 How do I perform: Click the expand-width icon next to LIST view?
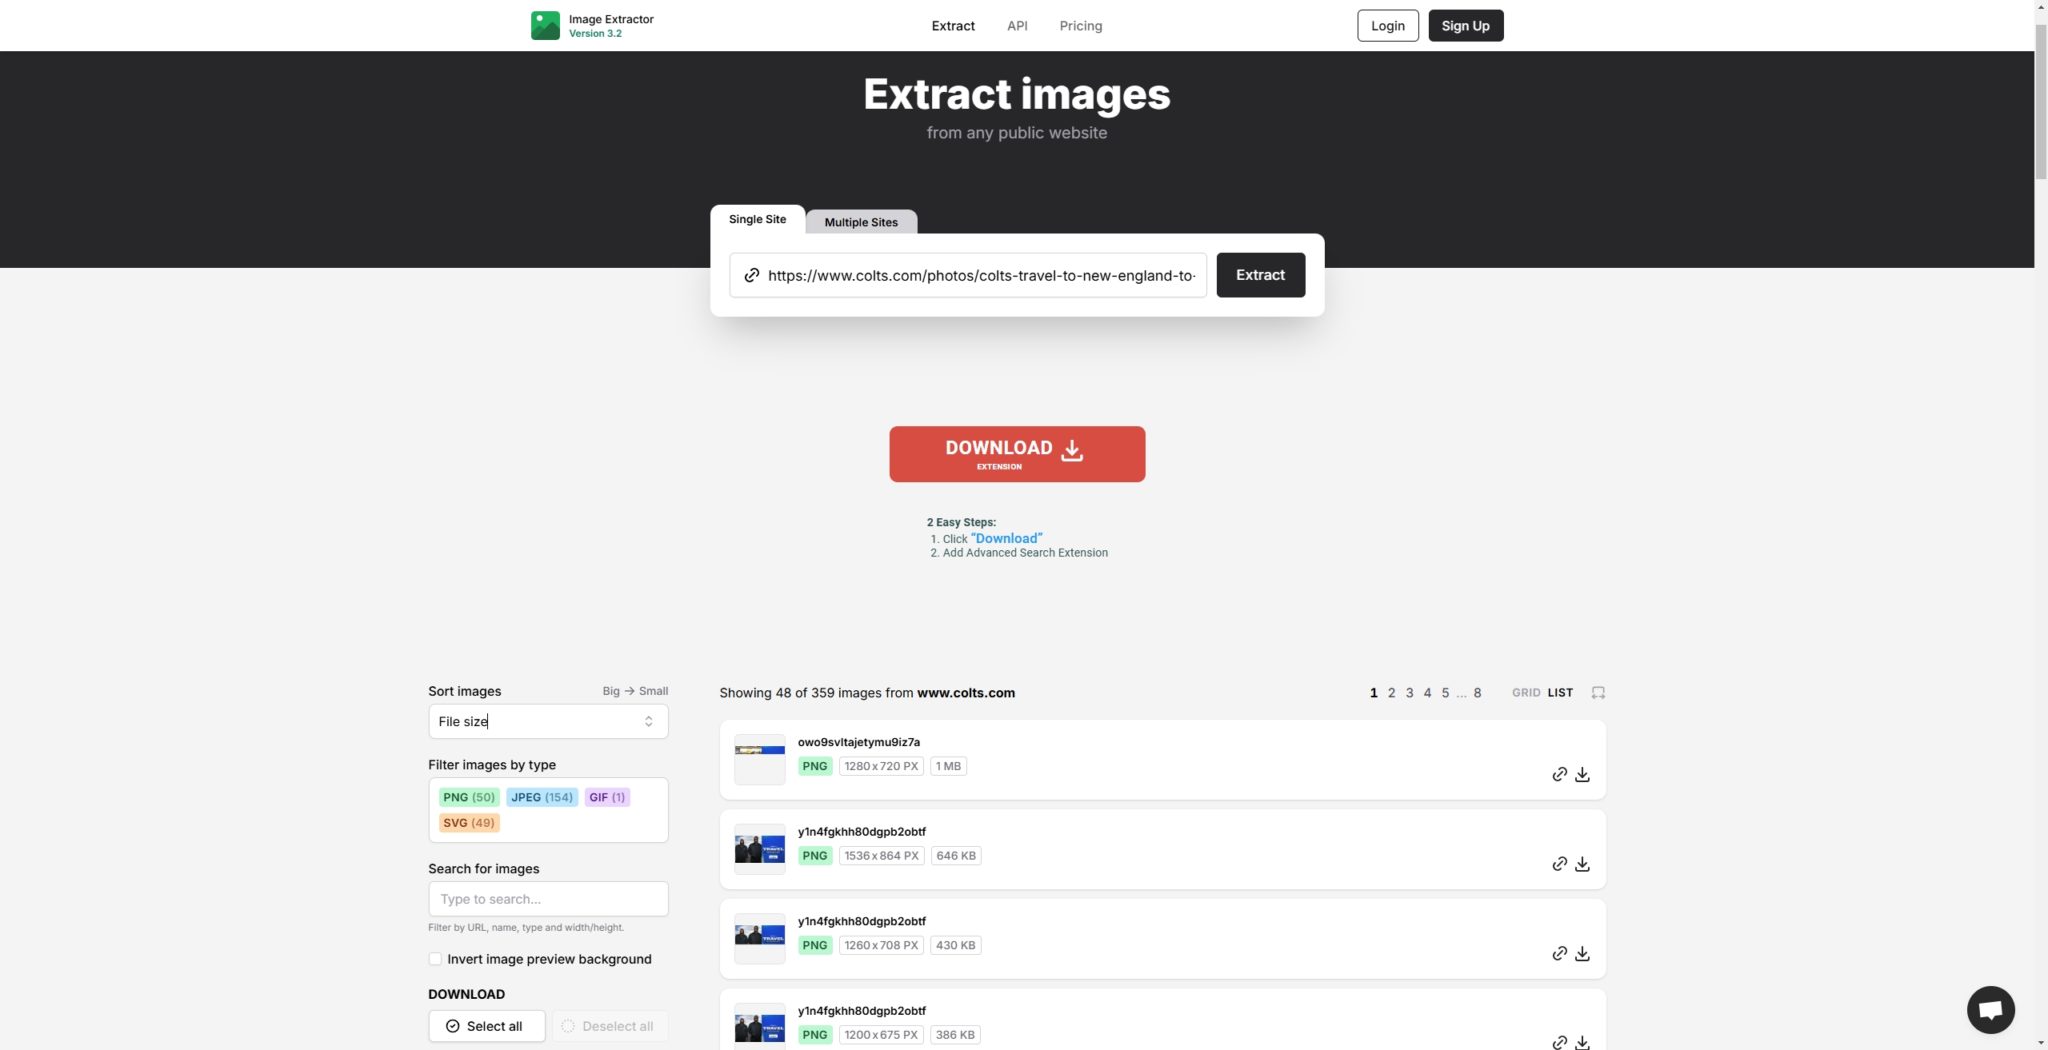1598,691
